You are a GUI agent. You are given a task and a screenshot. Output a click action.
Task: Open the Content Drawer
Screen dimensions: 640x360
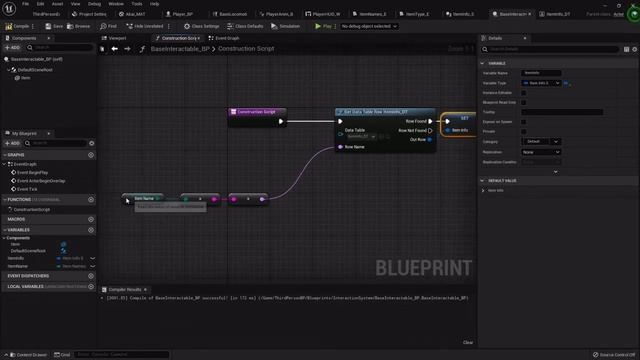click(x=28, y=355)
